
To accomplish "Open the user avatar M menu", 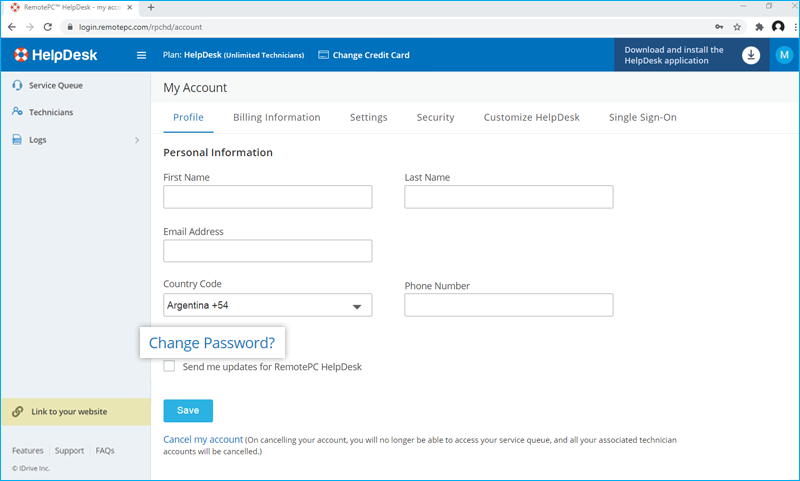I will point(784,55).
